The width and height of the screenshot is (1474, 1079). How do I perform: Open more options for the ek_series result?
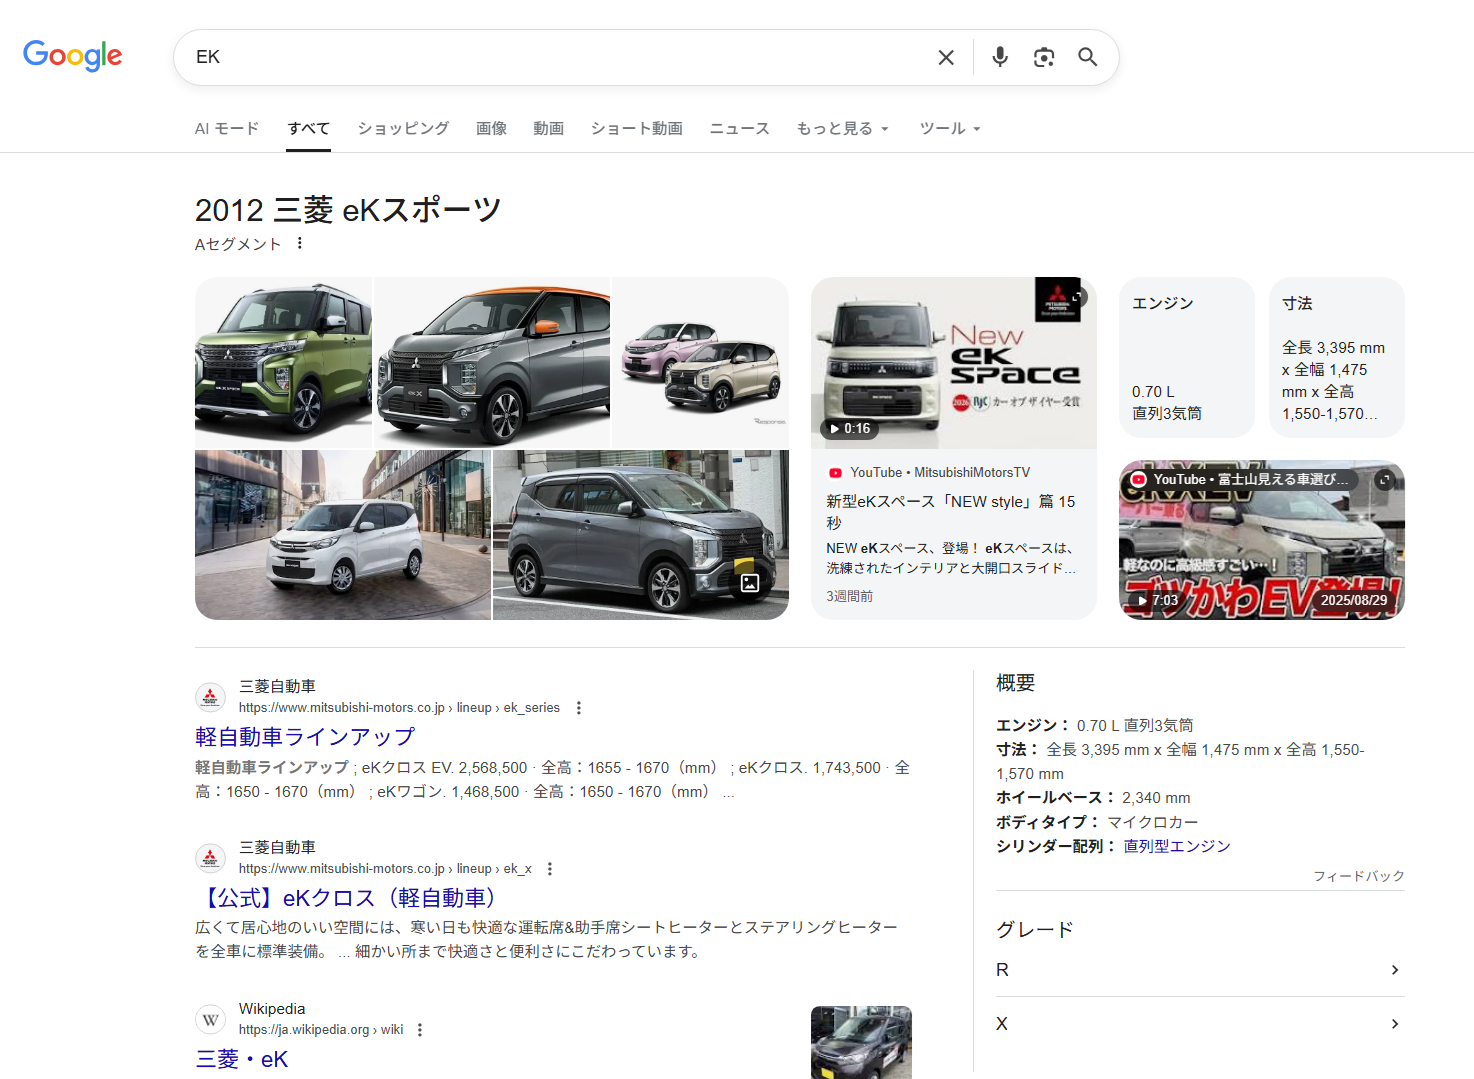579,708
